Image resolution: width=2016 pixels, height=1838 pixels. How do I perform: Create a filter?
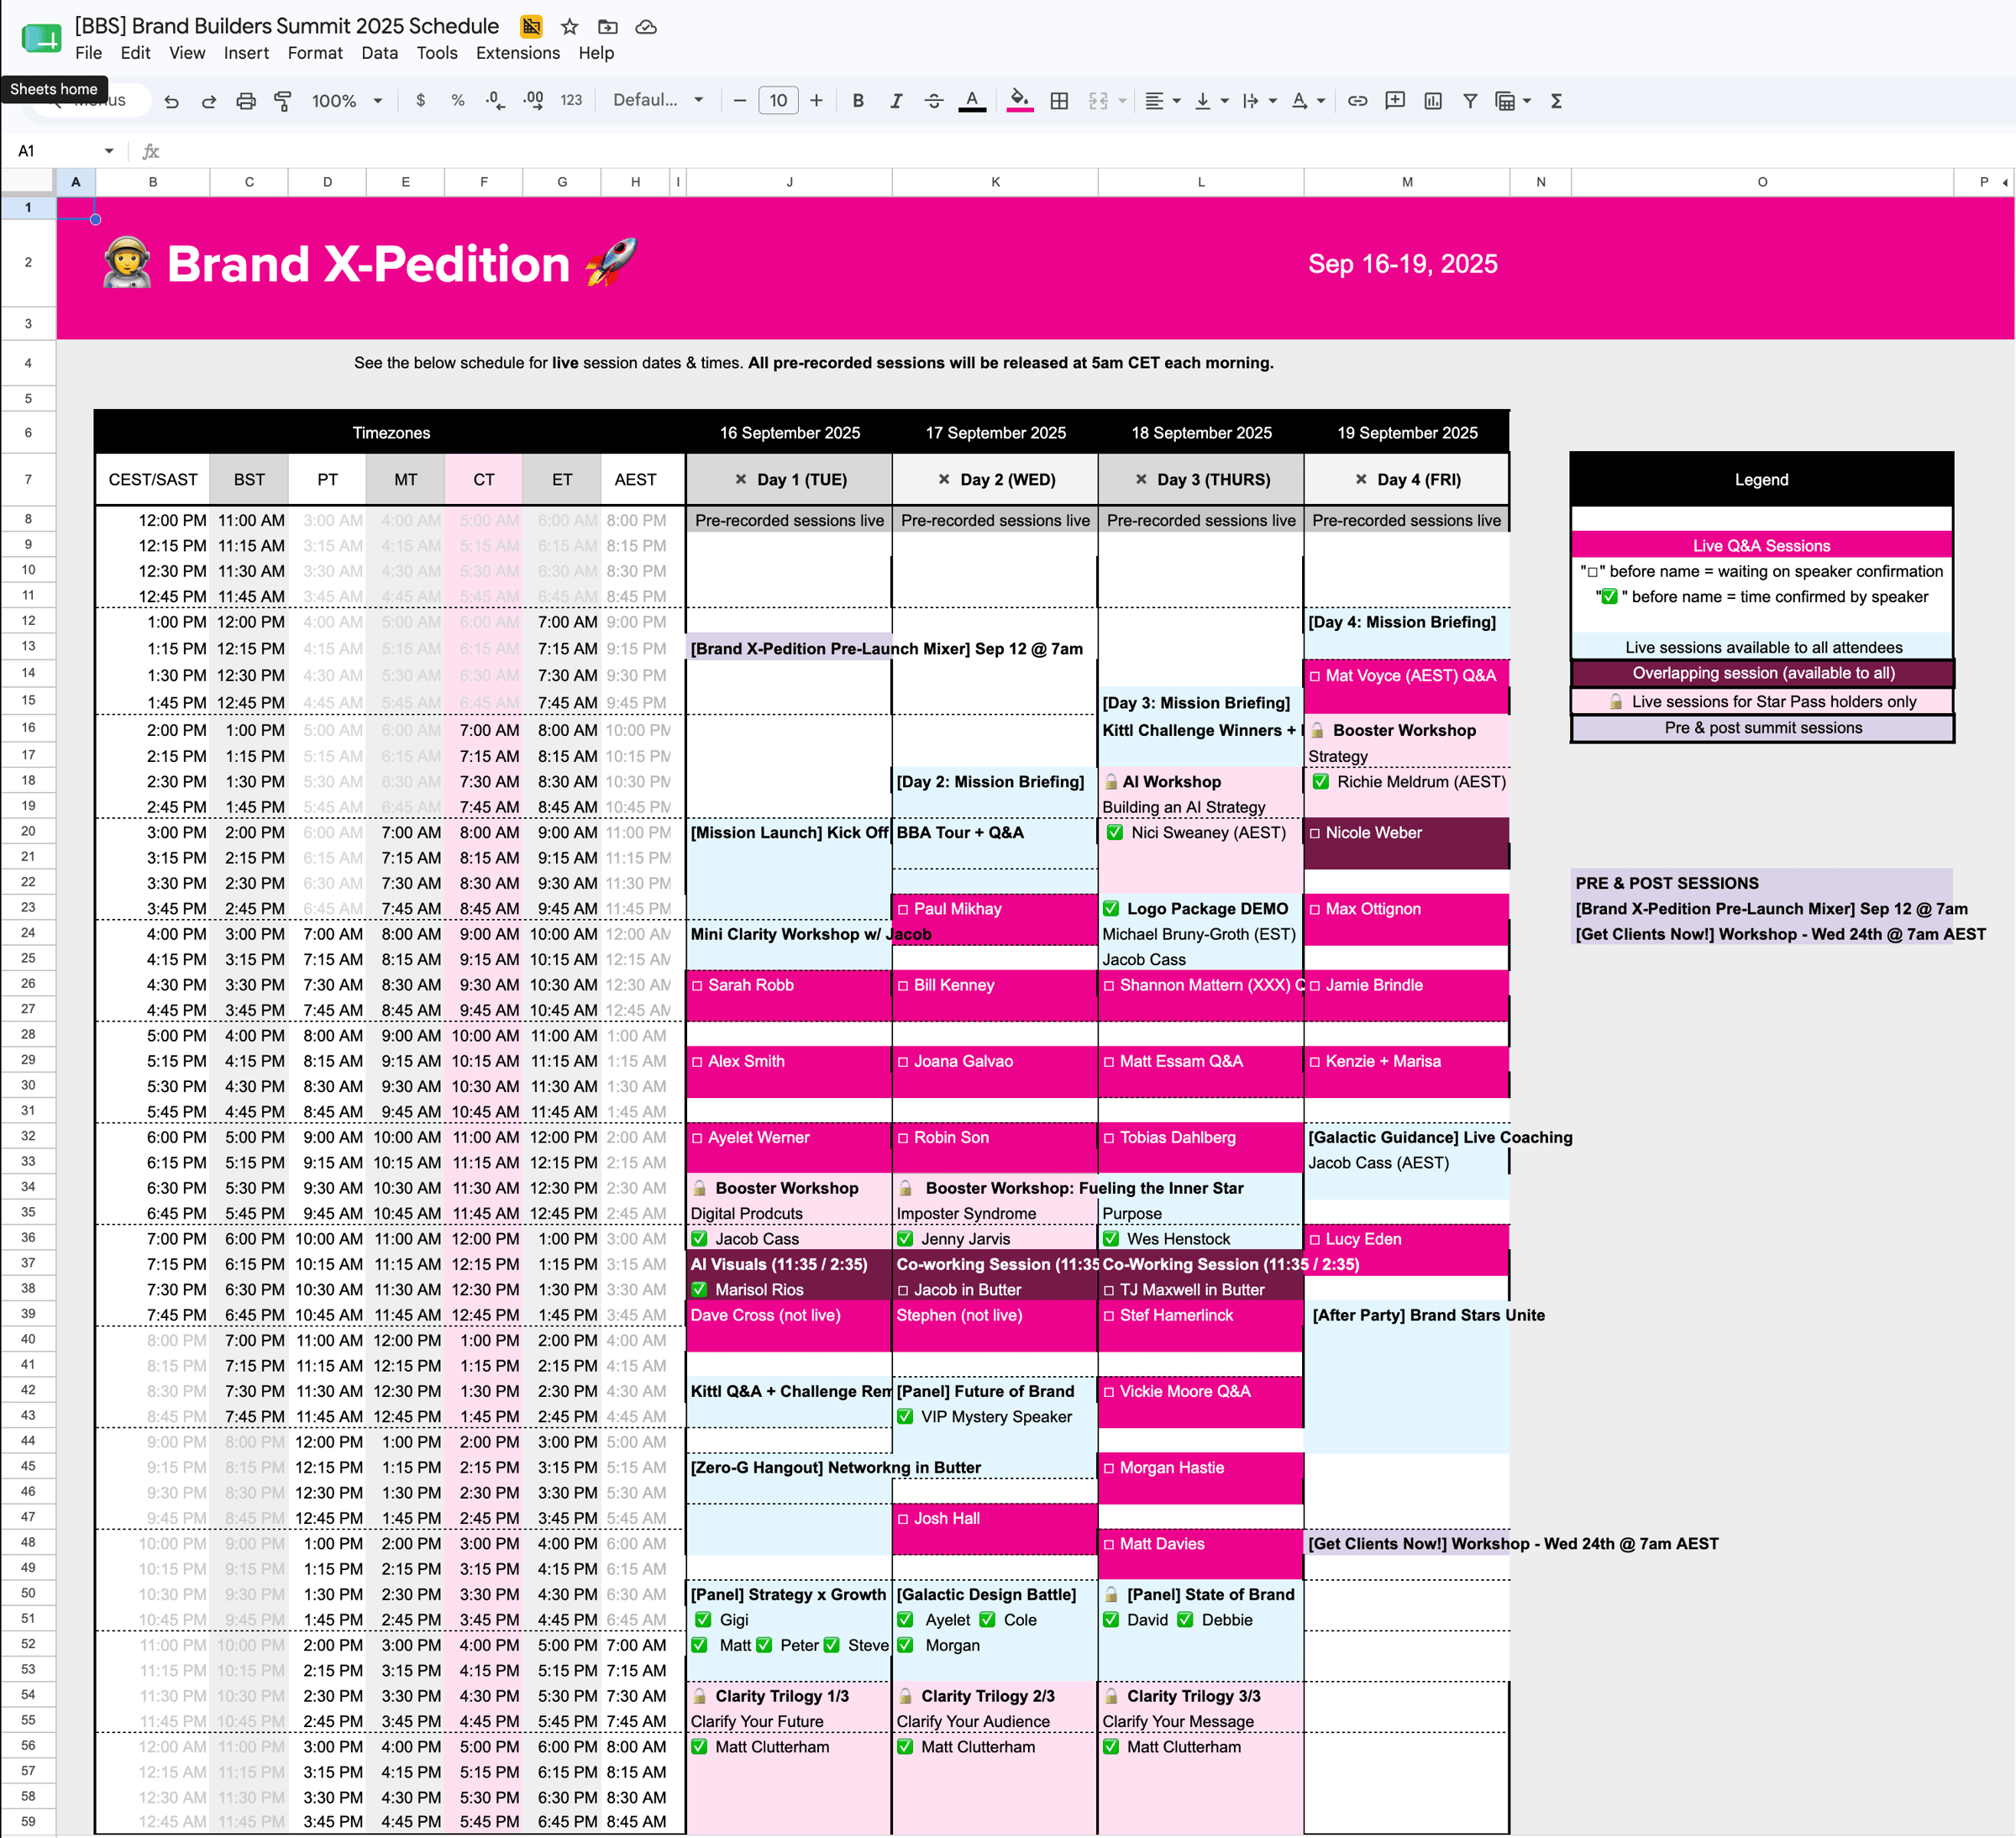pos(1470,101)
